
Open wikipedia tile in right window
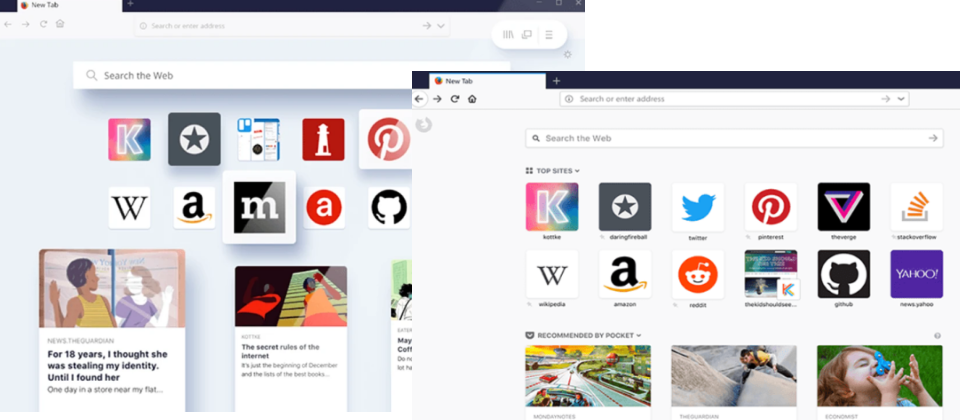[552, 274]
